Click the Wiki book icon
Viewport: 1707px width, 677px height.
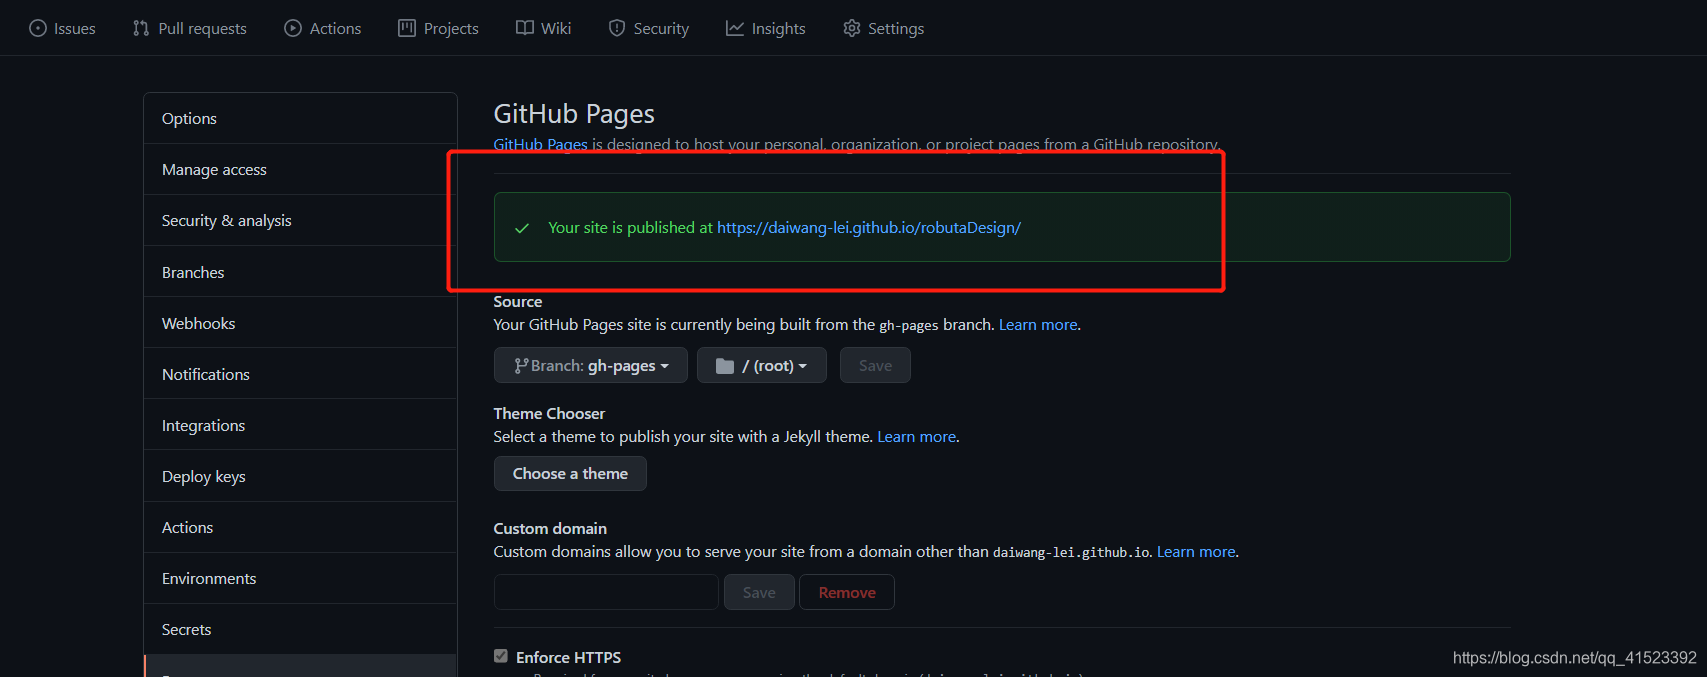click(x=525, y=28)
